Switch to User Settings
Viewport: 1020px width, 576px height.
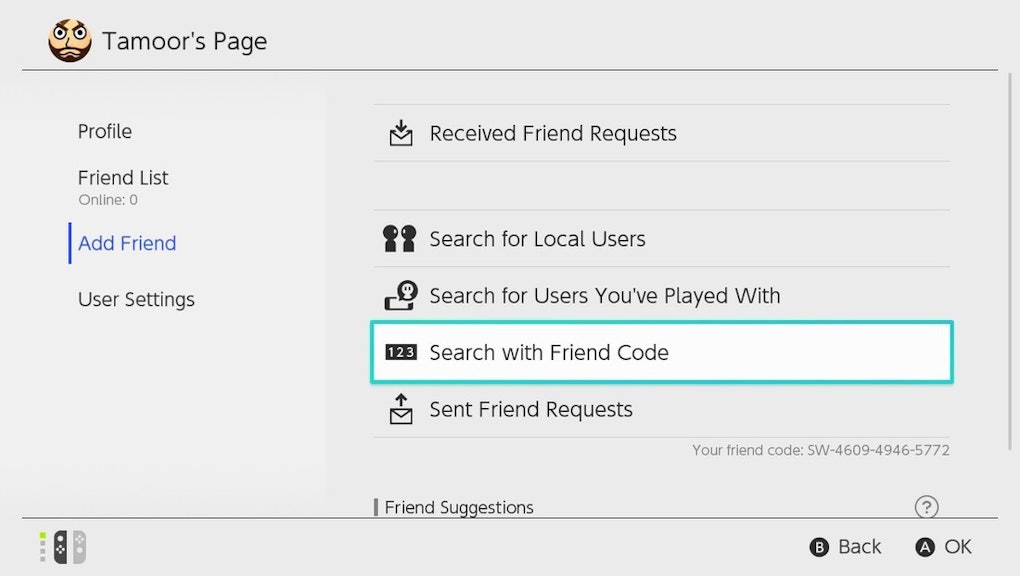[136, 299]
